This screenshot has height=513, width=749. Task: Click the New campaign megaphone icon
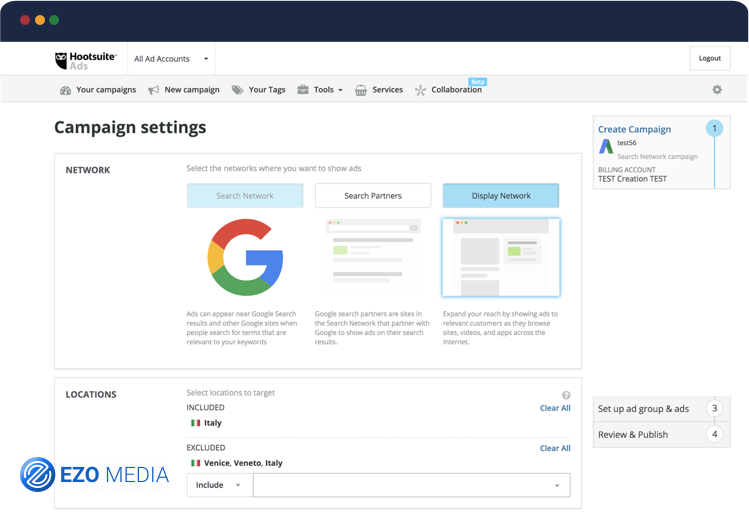(153, 90)
